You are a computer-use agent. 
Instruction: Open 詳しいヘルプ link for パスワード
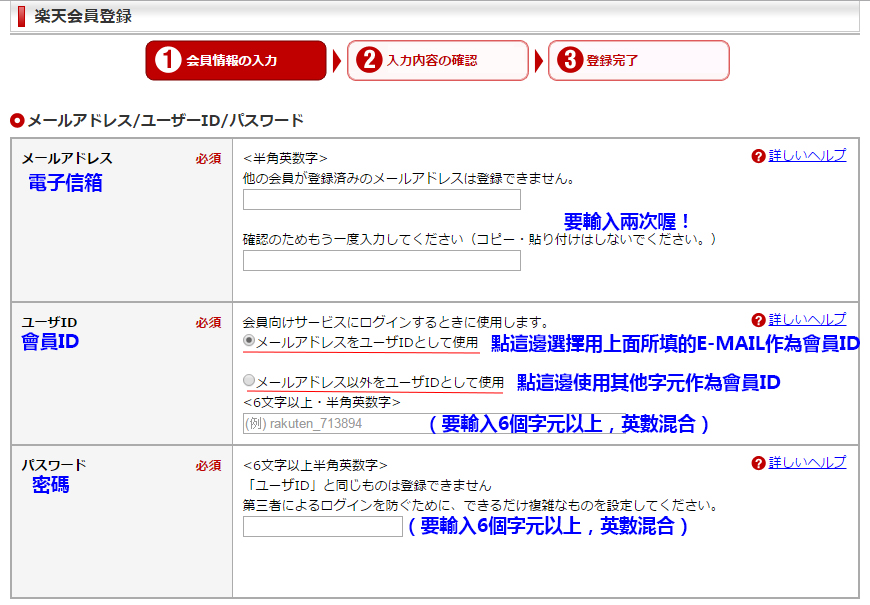click(807, 462)
